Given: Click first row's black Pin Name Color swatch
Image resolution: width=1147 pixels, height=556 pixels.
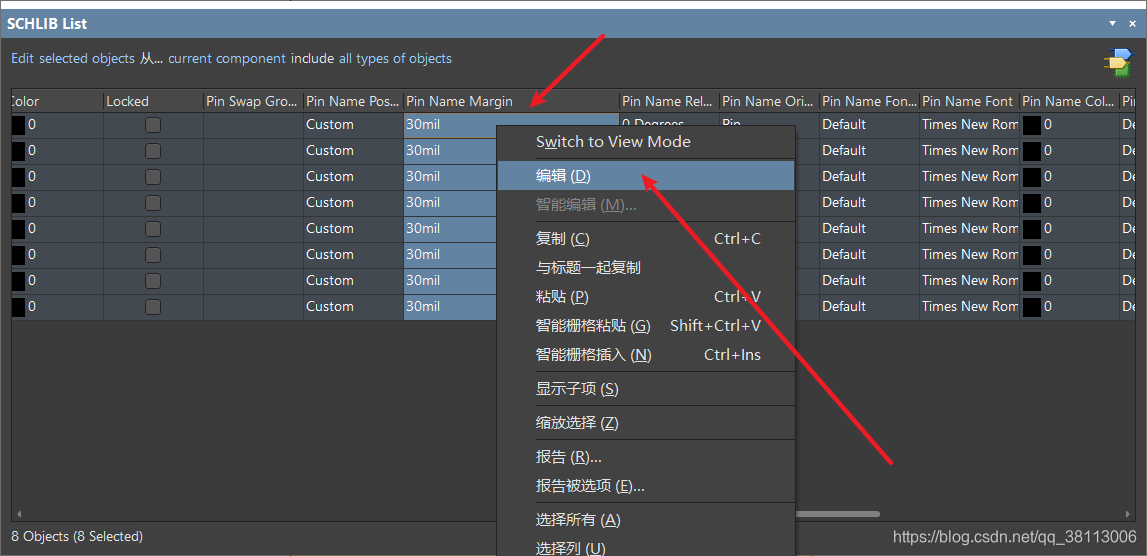Looking at the screenshot, I should pyautogui.click(x=1031, y=125).
